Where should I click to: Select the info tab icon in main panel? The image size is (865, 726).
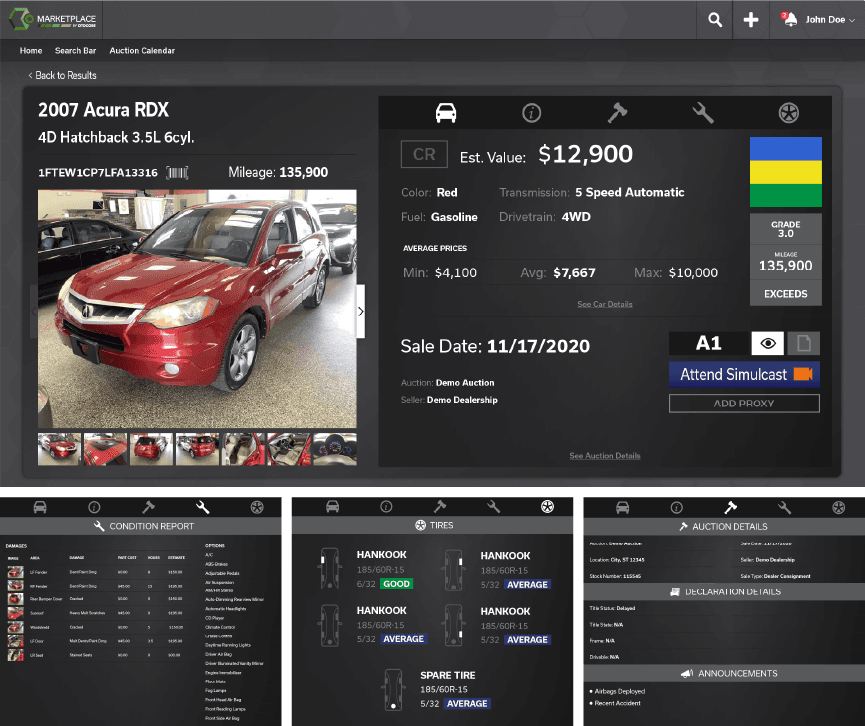(x=532, y=113)
